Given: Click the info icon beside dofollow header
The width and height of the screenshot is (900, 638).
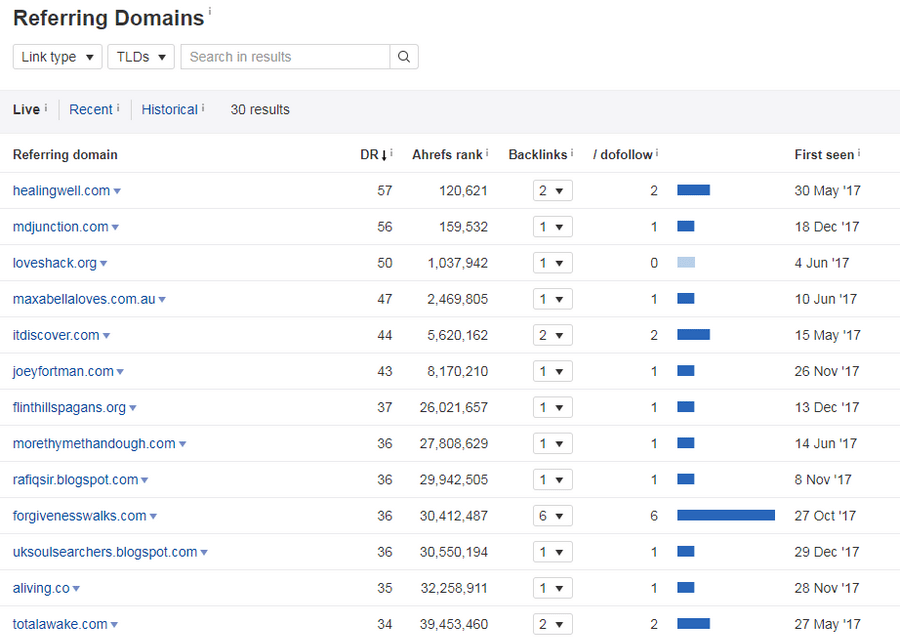Looking at the screenshot, I should [x=657, y=153].
